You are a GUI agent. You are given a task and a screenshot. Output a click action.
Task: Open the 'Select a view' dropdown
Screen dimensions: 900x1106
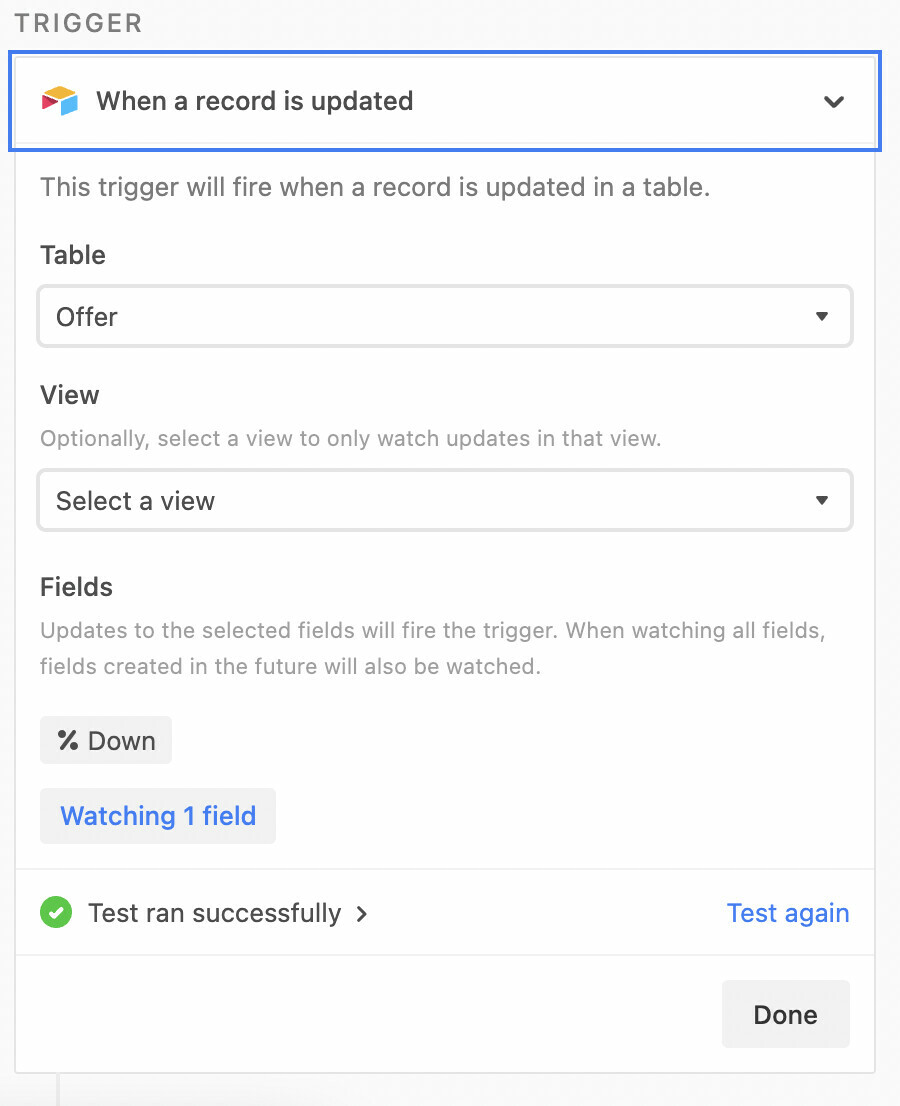click(x=445, y=500)
